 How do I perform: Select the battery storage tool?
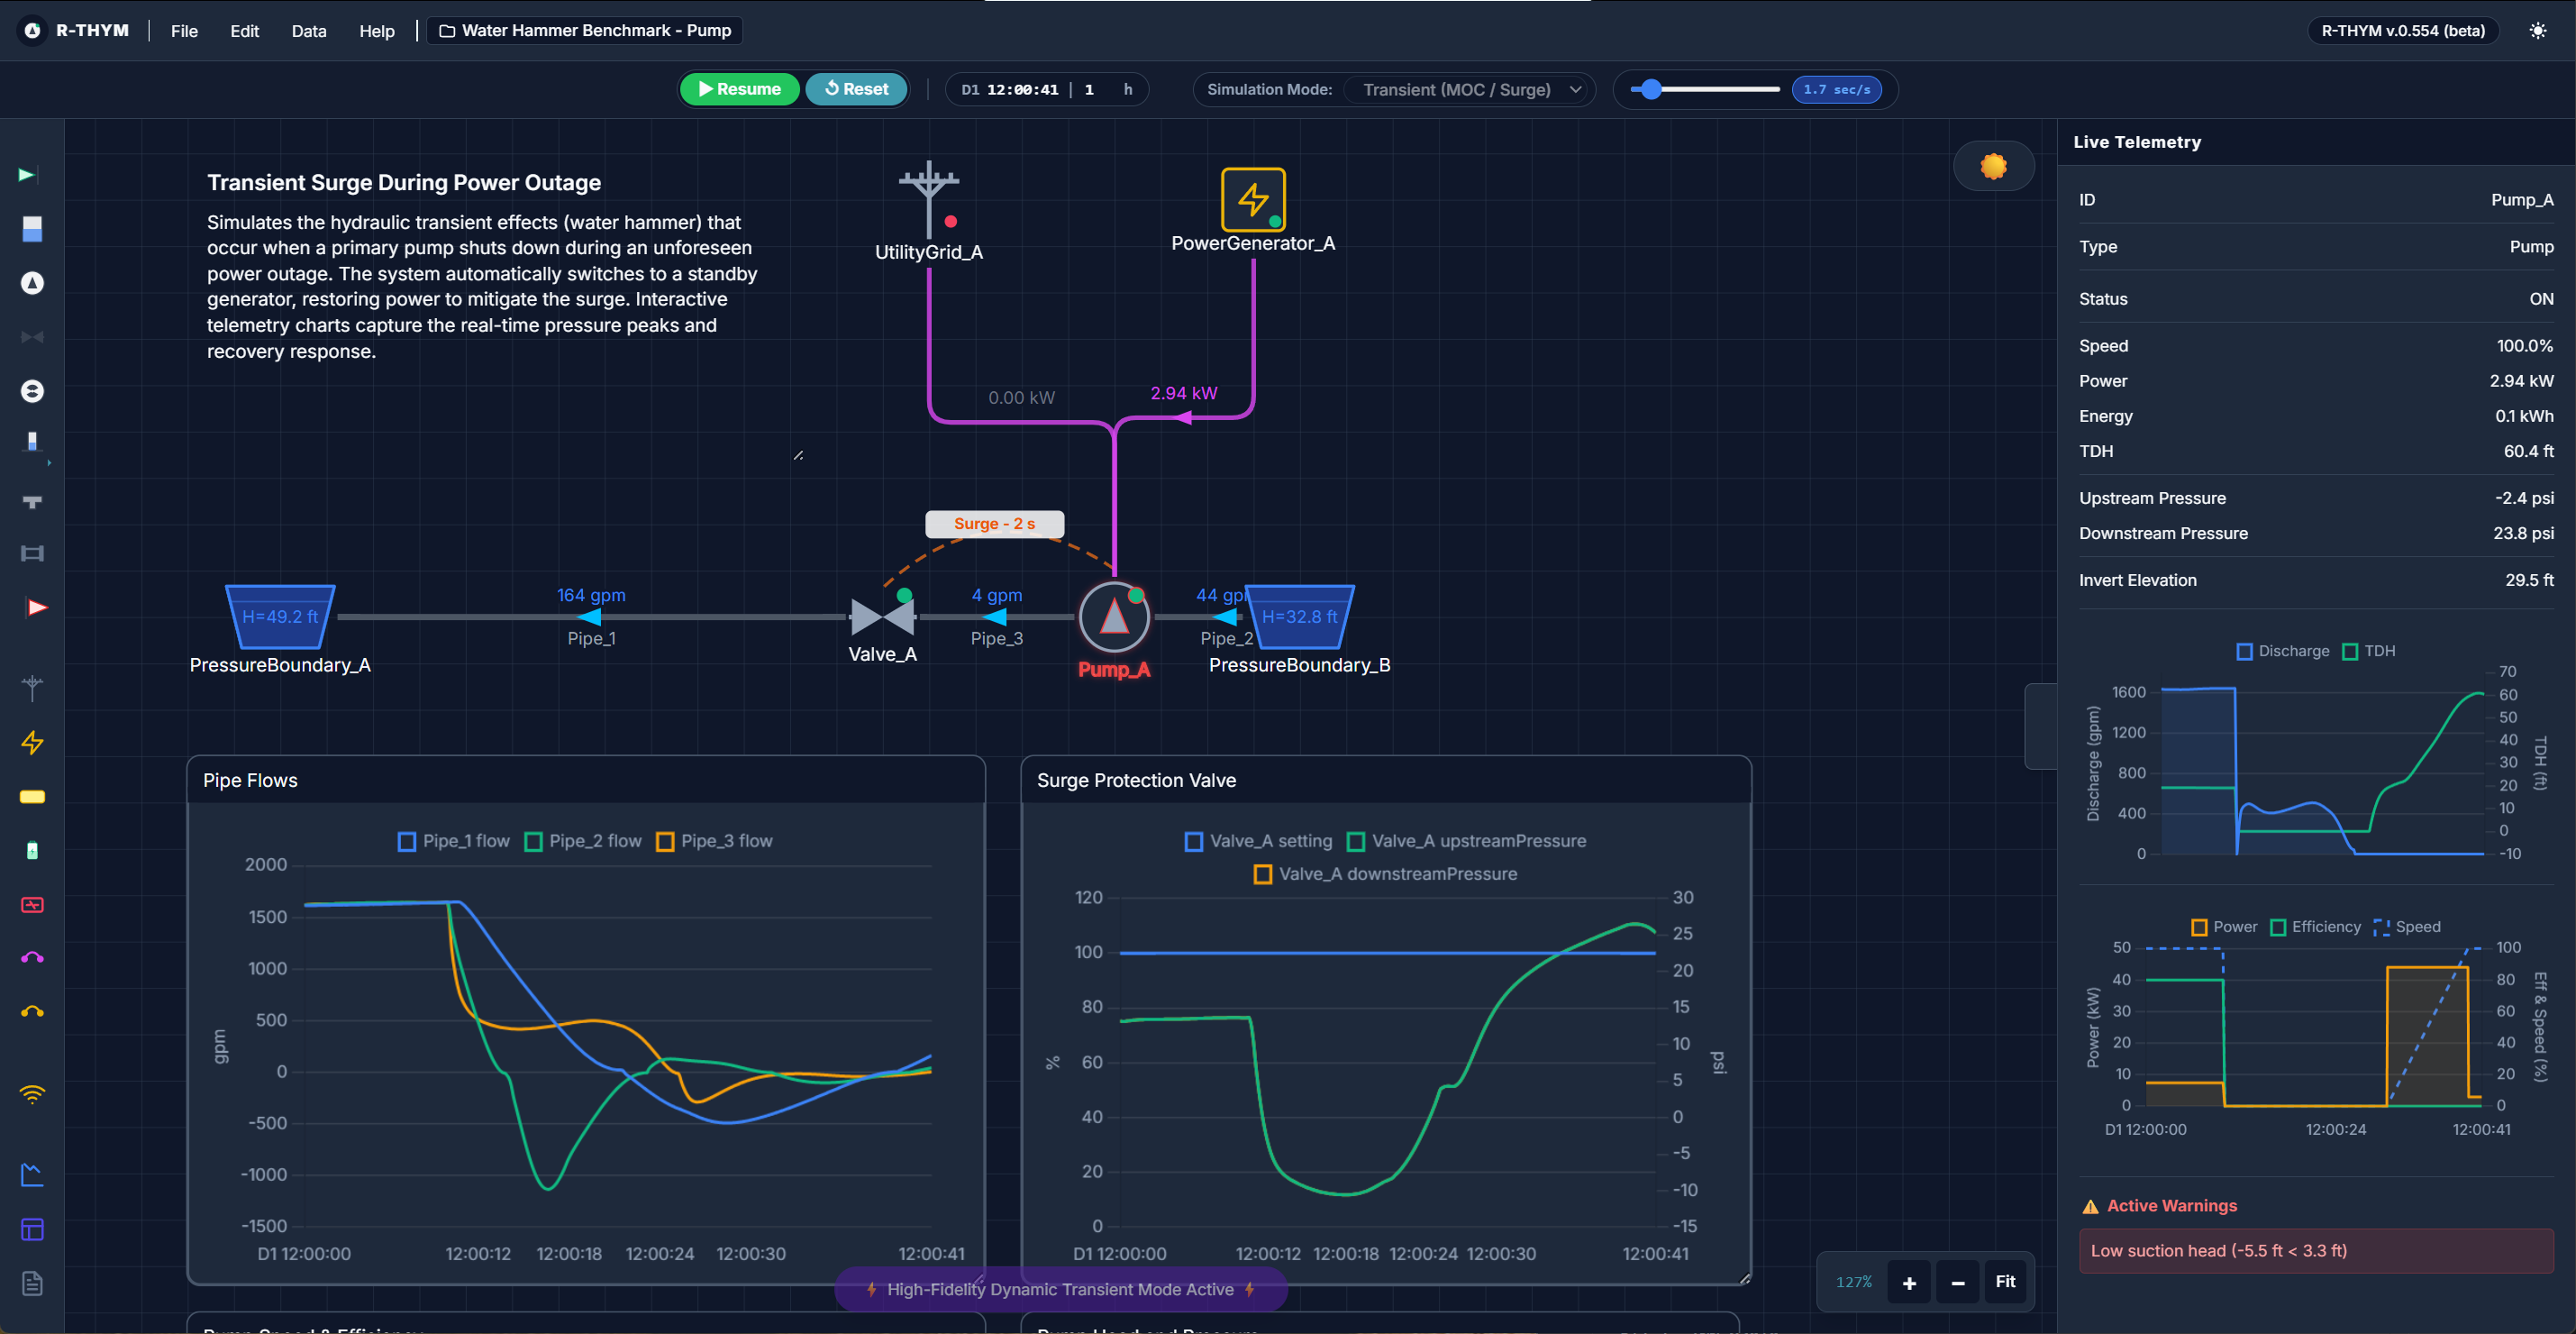pos(32,851)
